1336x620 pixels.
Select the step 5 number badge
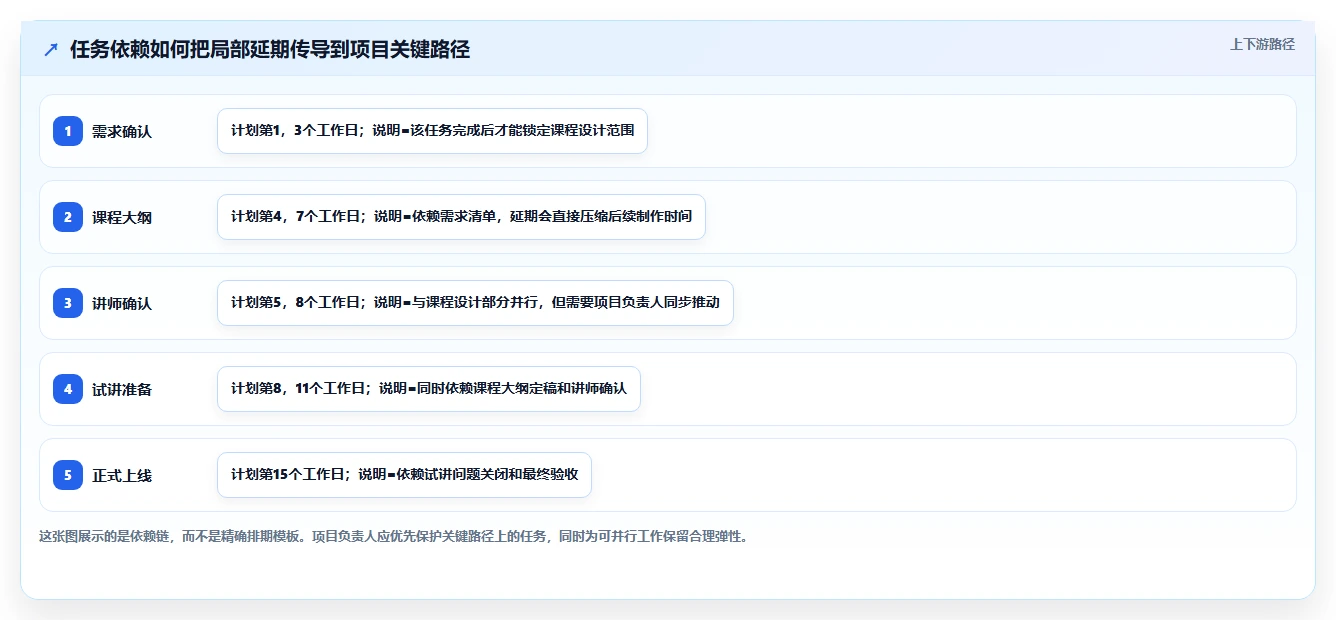pyautogui.click(x=68, y=475)
